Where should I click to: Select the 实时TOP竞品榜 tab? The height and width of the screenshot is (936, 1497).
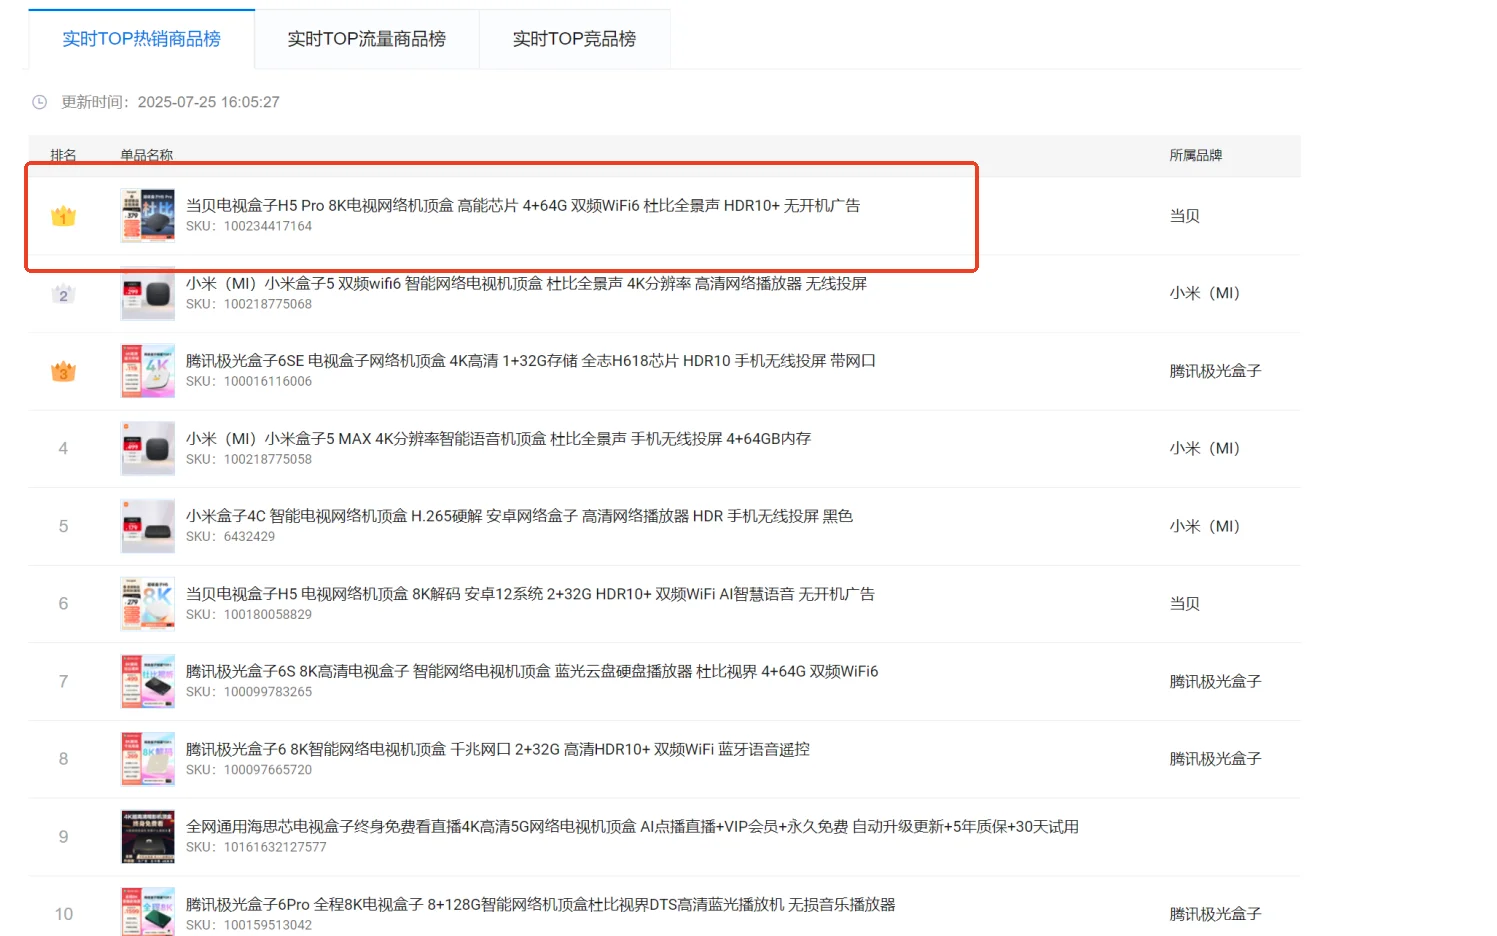click(574, 39)
